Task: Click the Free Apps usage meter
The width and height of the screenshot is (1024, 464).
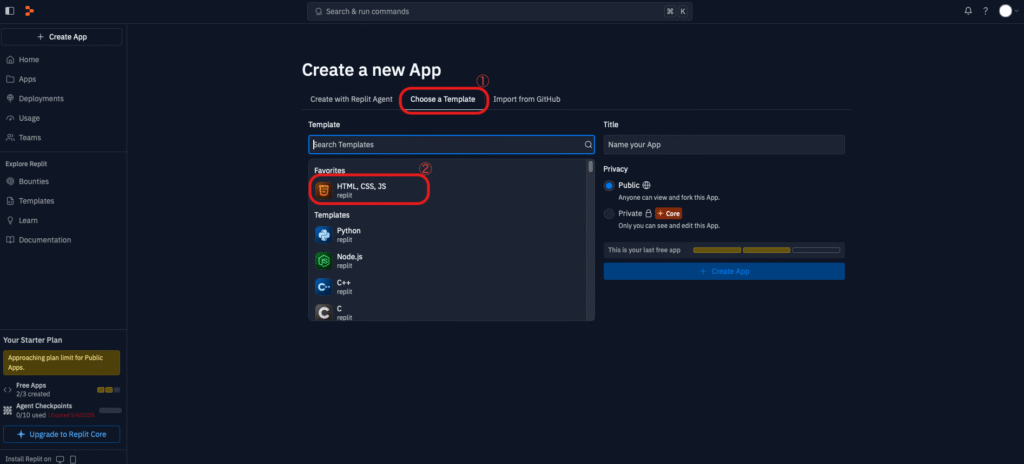Action: coord(108,390)
